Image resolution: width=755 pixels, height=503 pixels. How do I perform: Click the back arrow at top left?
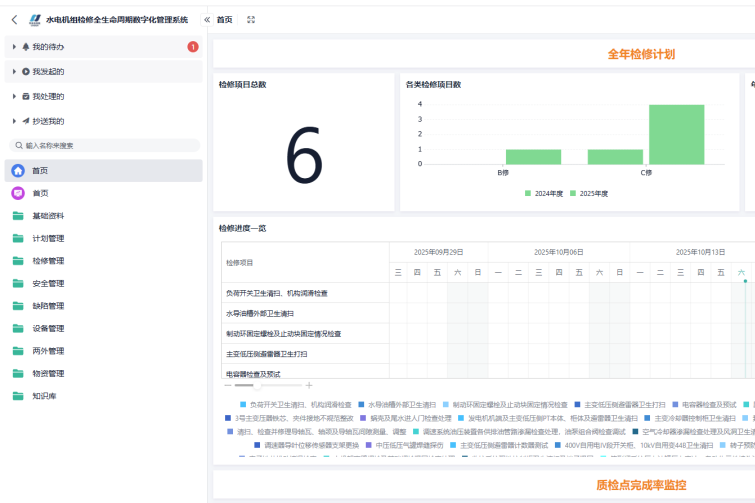(14, 20)
